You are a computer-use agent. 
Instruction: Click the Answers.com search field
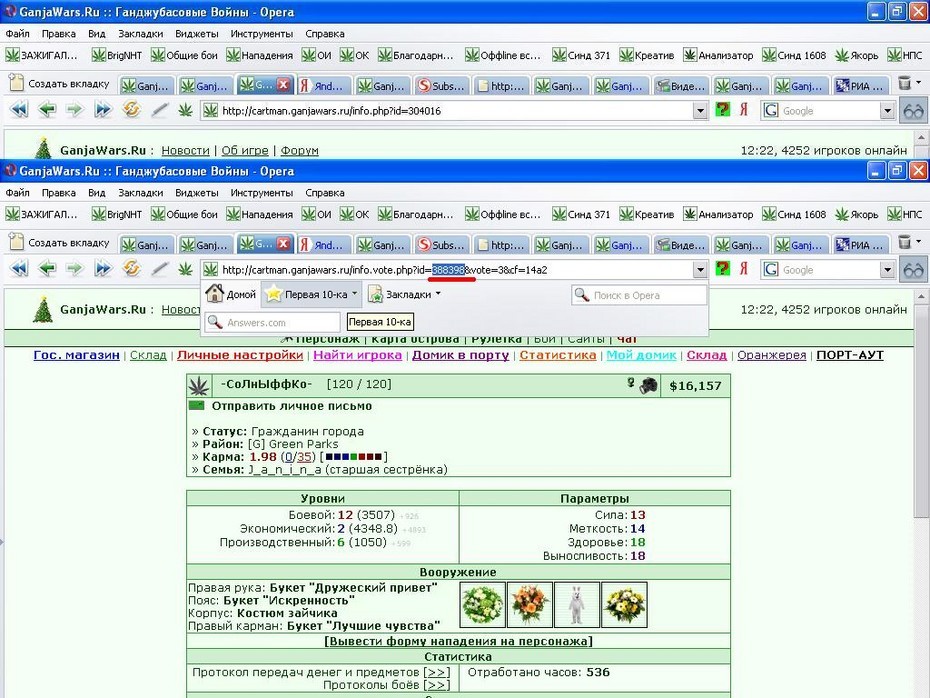pyautogui.click(x=273, y=322)
